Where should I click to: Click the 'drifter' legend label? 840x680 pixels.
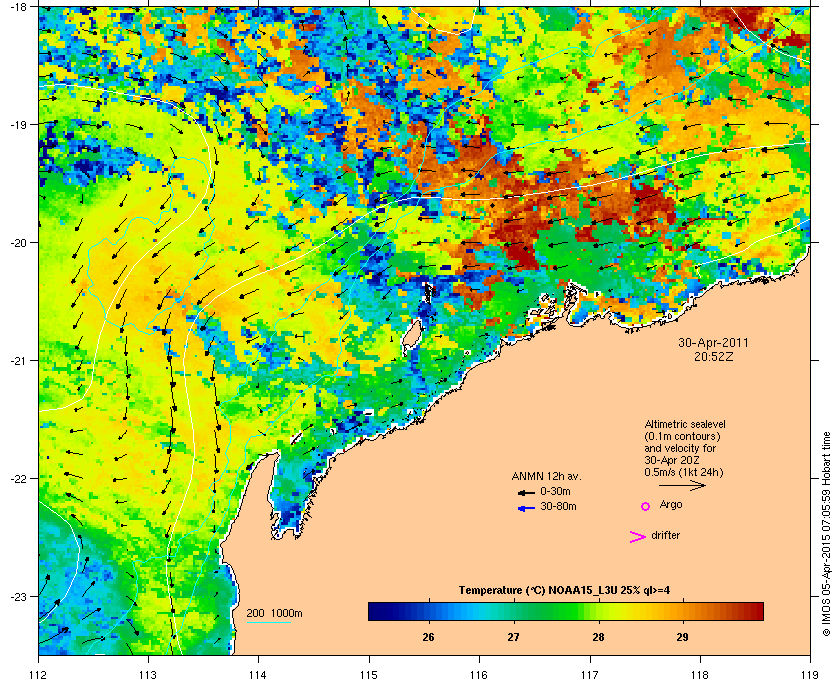point(666,535)
